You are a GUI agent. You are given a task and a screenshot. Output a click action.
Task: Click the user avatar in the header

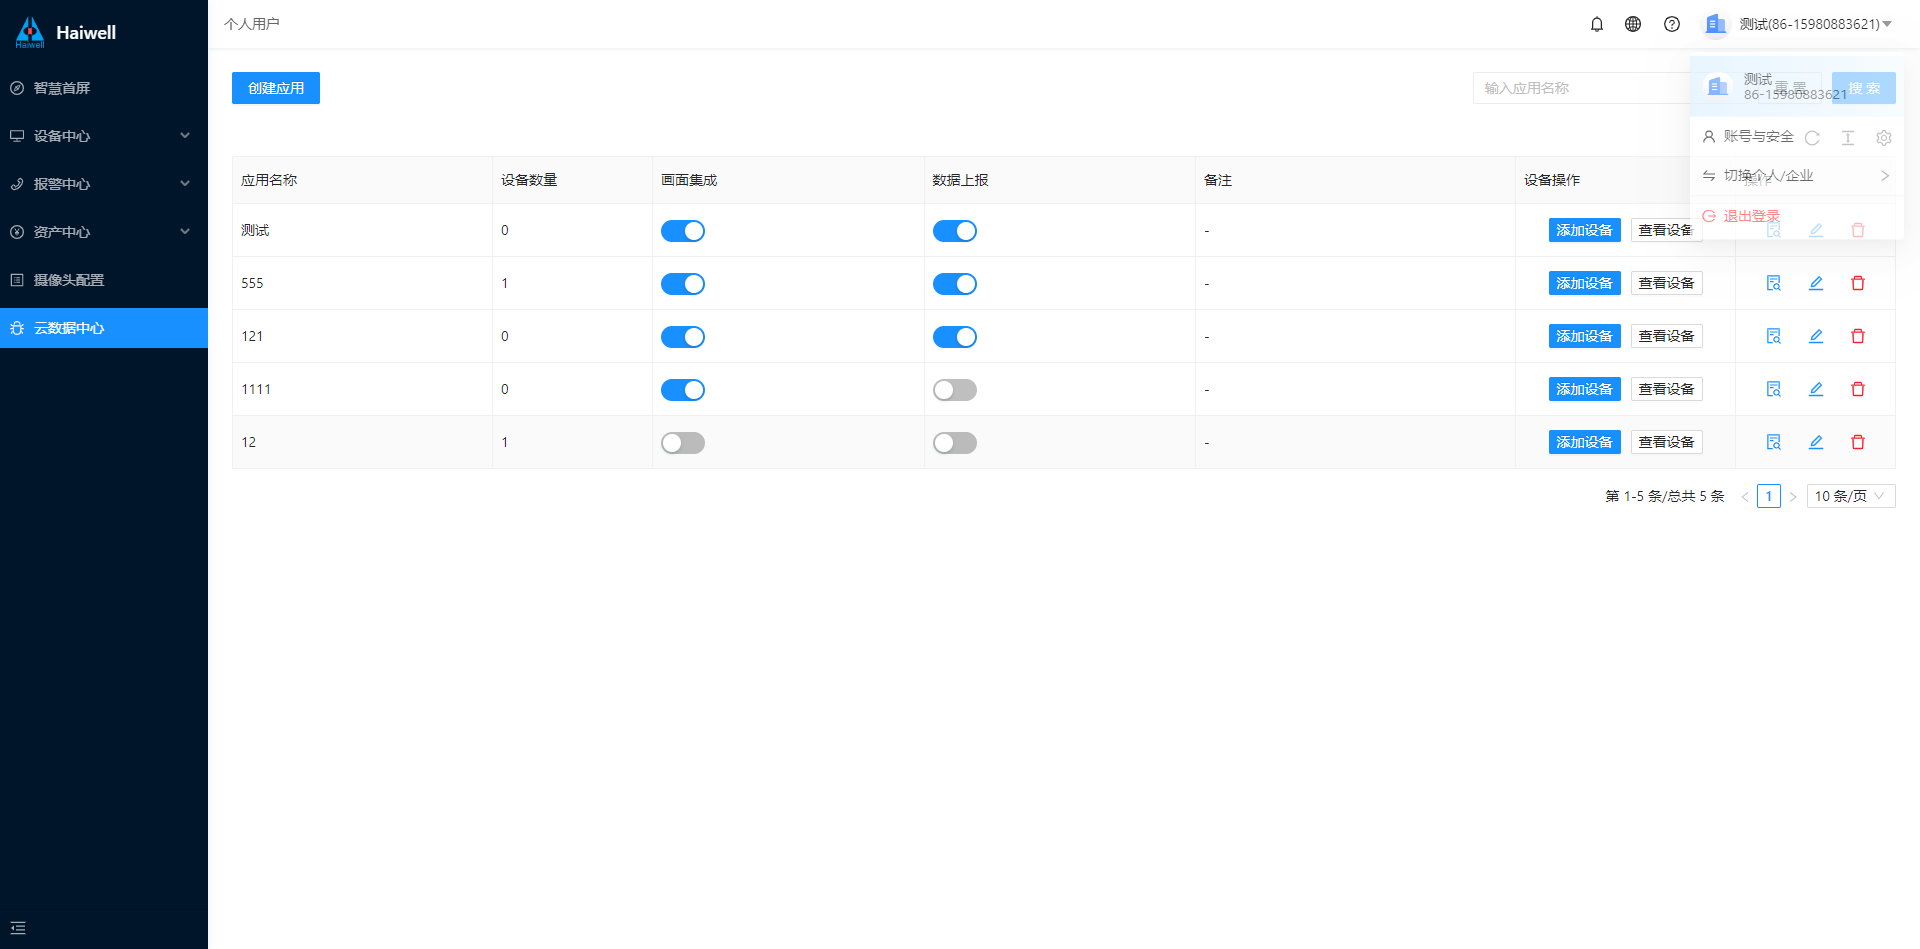click(x=1715, y=24)
